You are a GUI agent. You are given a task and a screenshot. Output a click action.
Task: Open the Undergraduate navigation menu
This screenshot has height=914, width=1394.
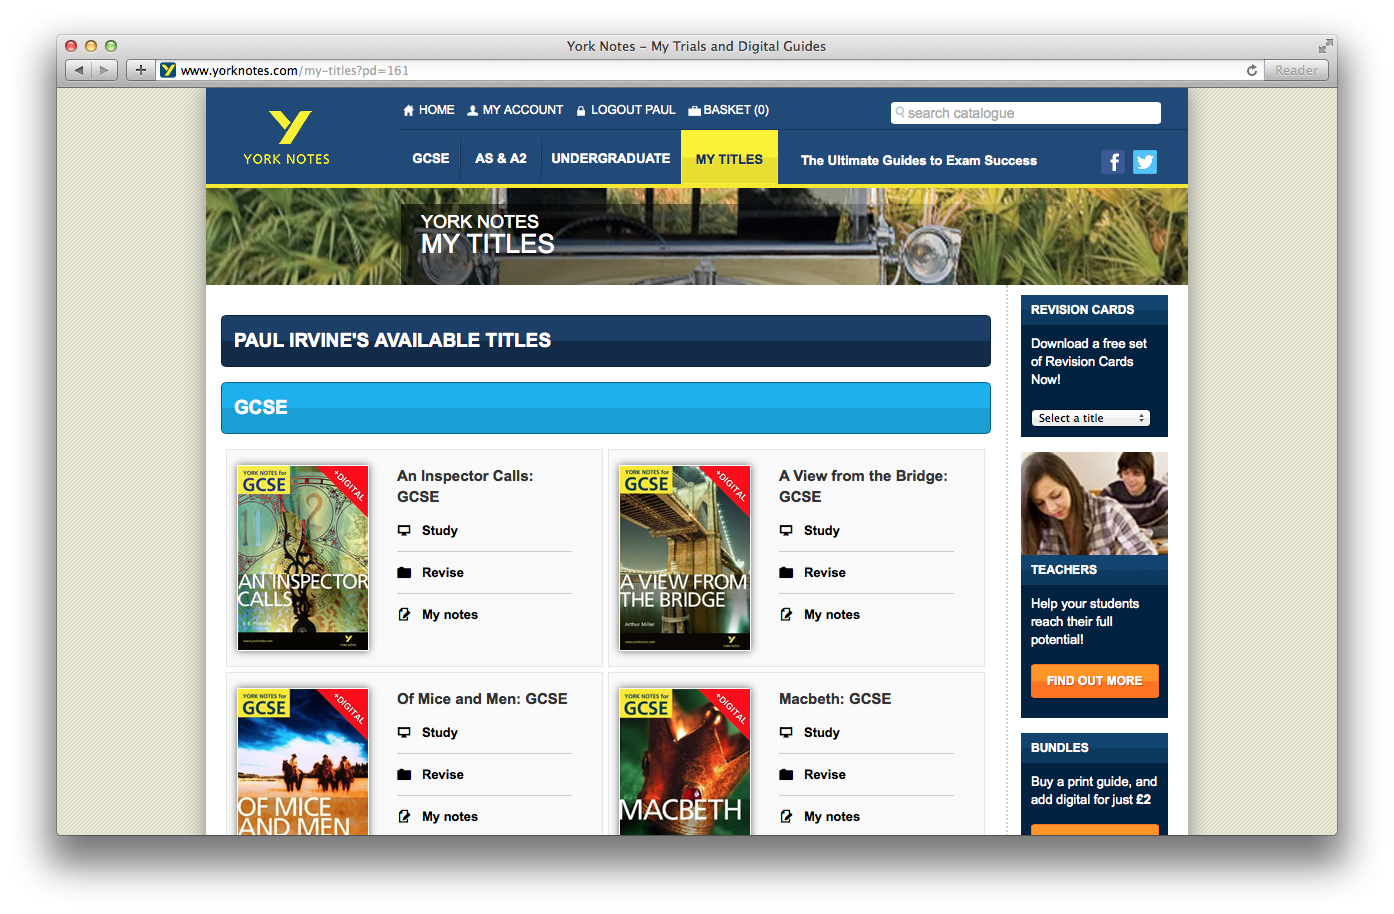[611, 158]
